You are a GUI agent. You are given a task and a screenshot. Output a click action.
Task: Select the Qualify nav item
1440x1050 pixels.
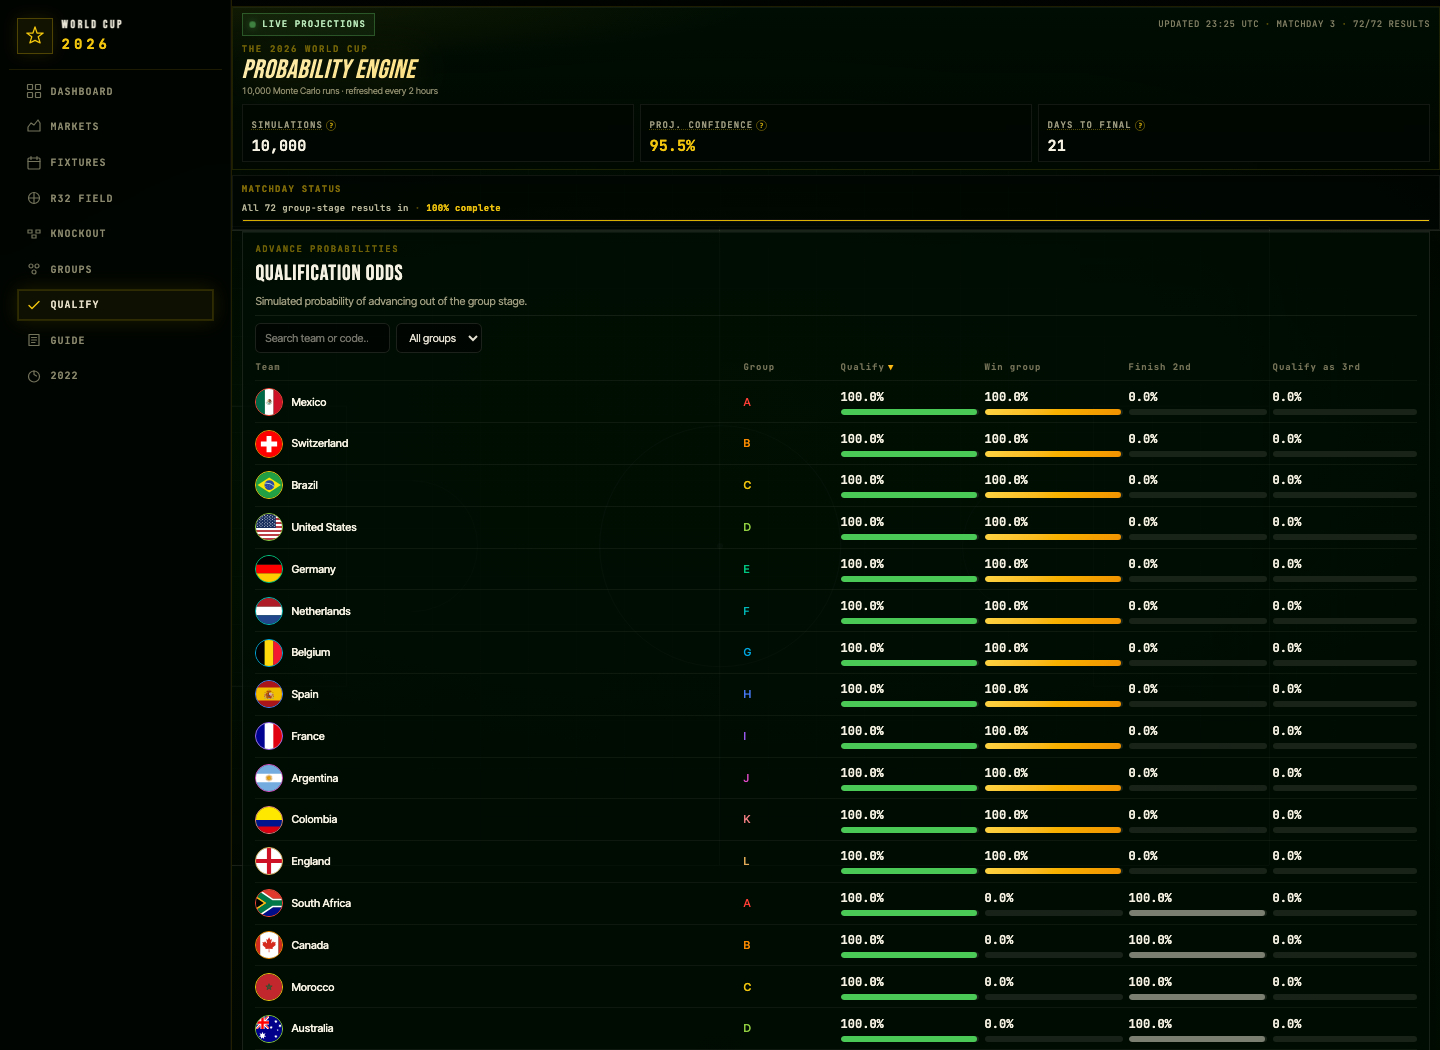coord(115,305)
